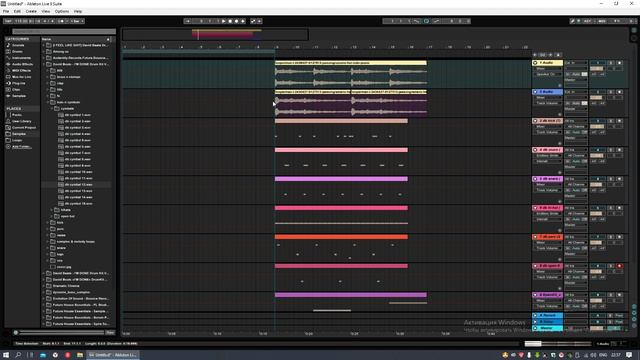Toggle '1 Audio' track activator button

tap(598, 63)
